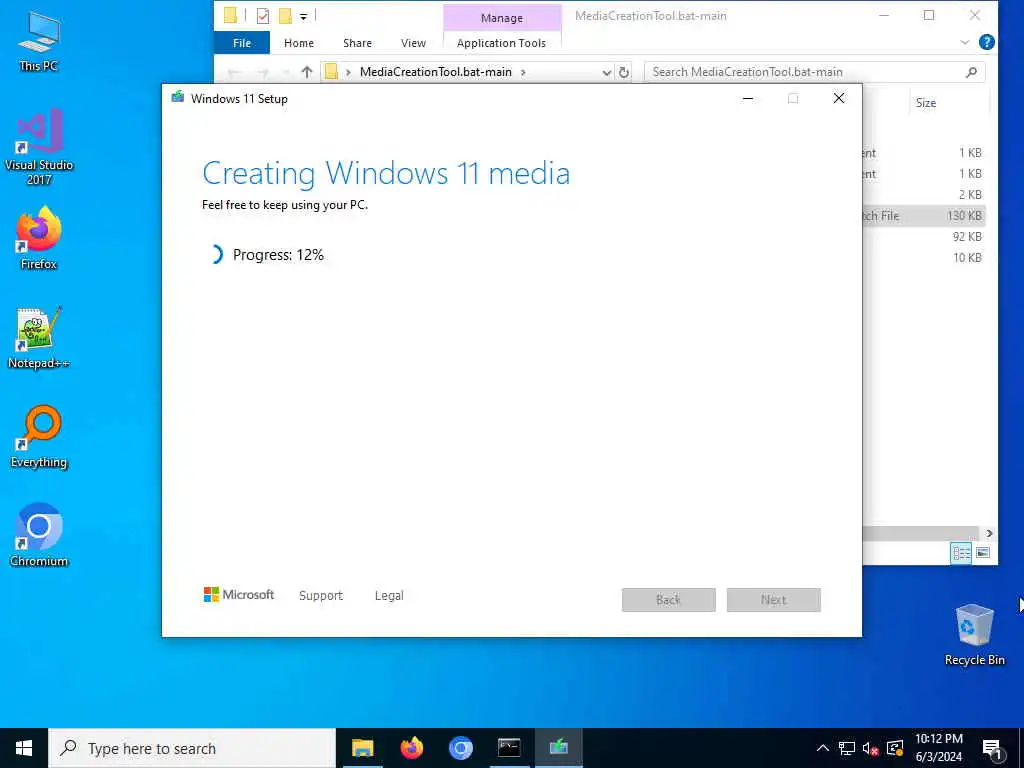Screen dimensions: 1024x768
Task: Refresh the Explorer folder view
Action: point(624,72)
